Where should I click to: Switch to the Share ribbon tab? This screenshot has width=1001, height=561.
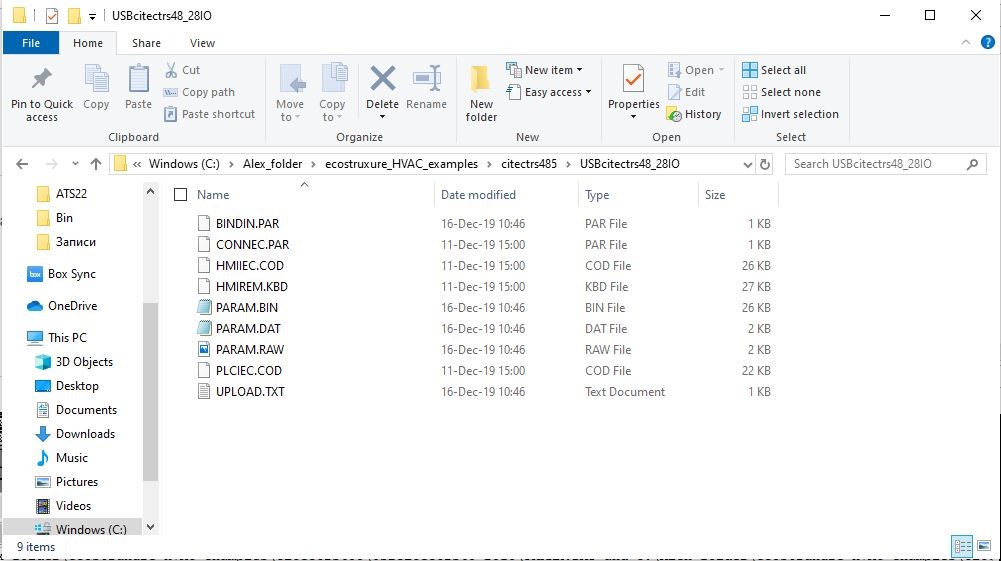146,43
